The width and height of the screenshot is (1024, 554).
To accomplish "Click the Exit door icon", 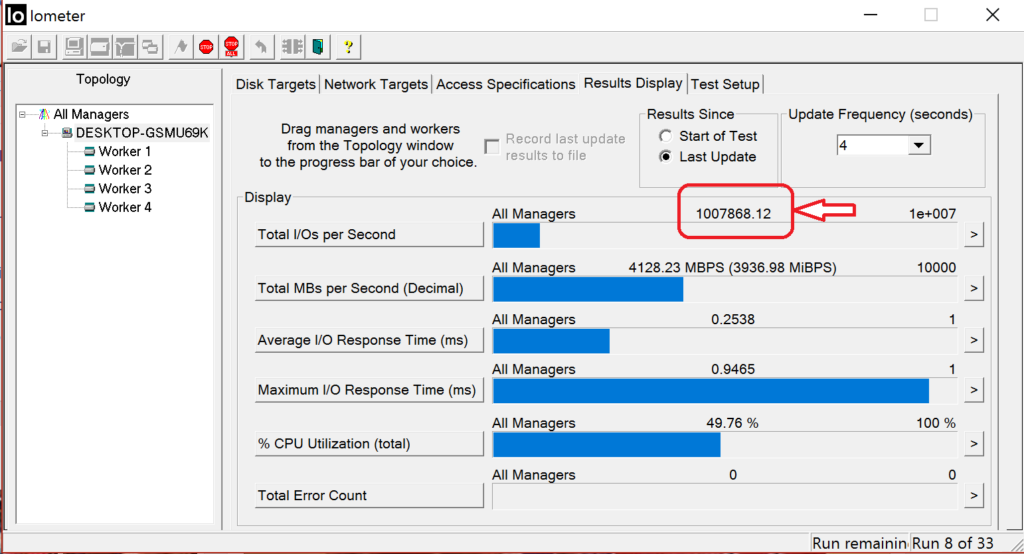I will tap(318, 46).
